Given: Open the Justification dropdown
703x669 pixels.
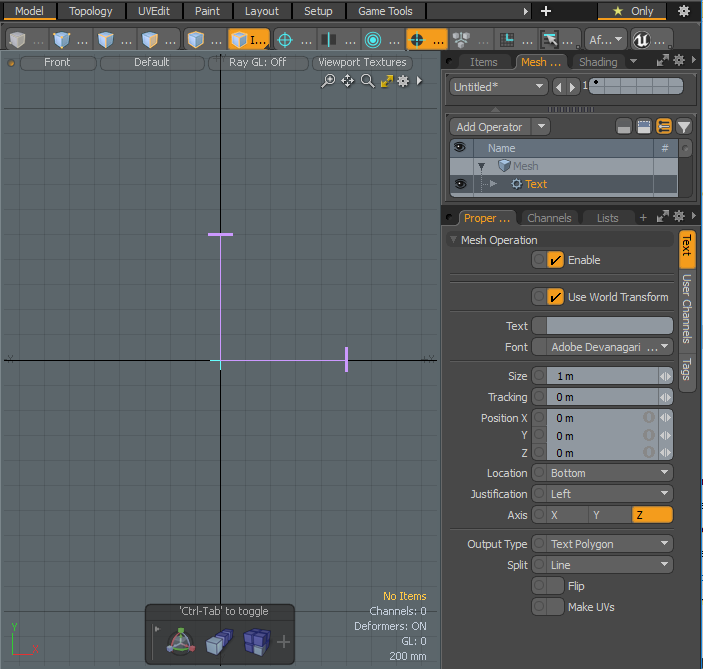Looking at the screenshot, I should click(610, 494).
